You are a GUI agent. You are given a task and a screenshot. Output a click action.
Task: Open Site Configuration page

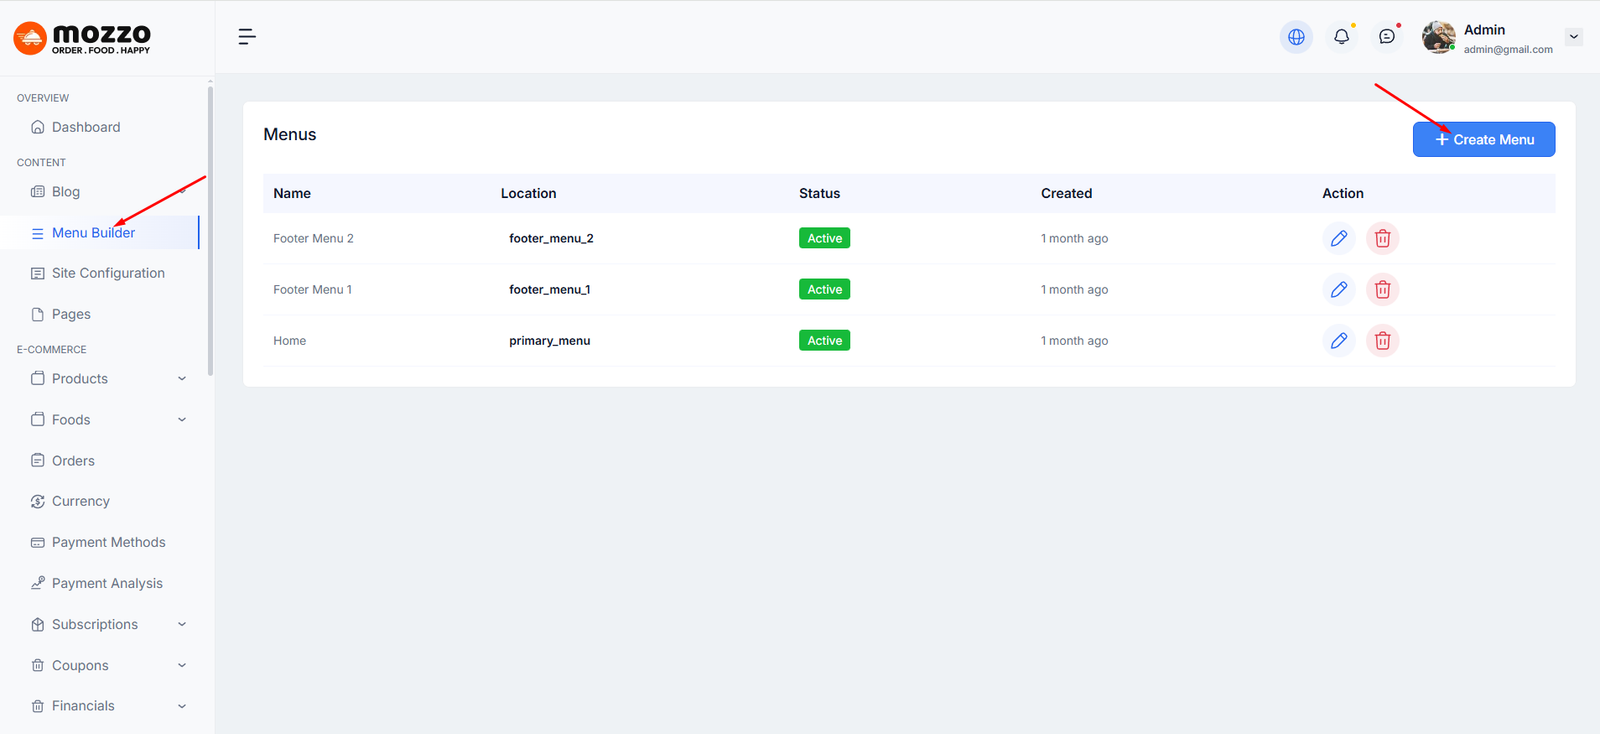[x=108, y=273]
